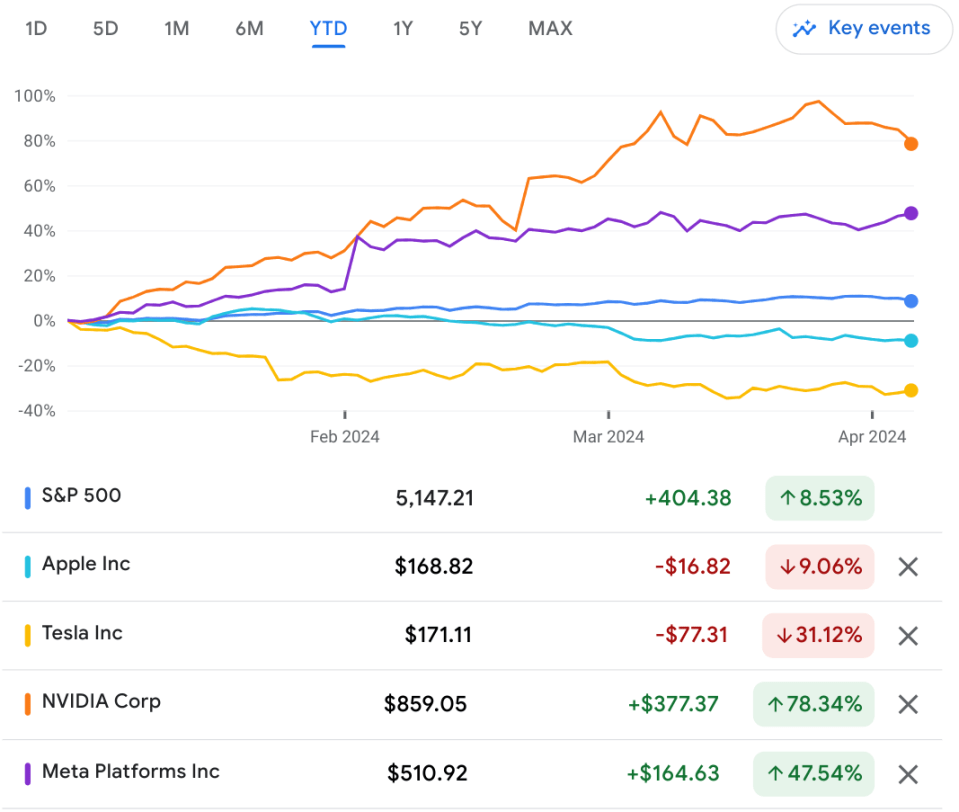Open Key events button
The image size is (959, 812).
point(862,29)
